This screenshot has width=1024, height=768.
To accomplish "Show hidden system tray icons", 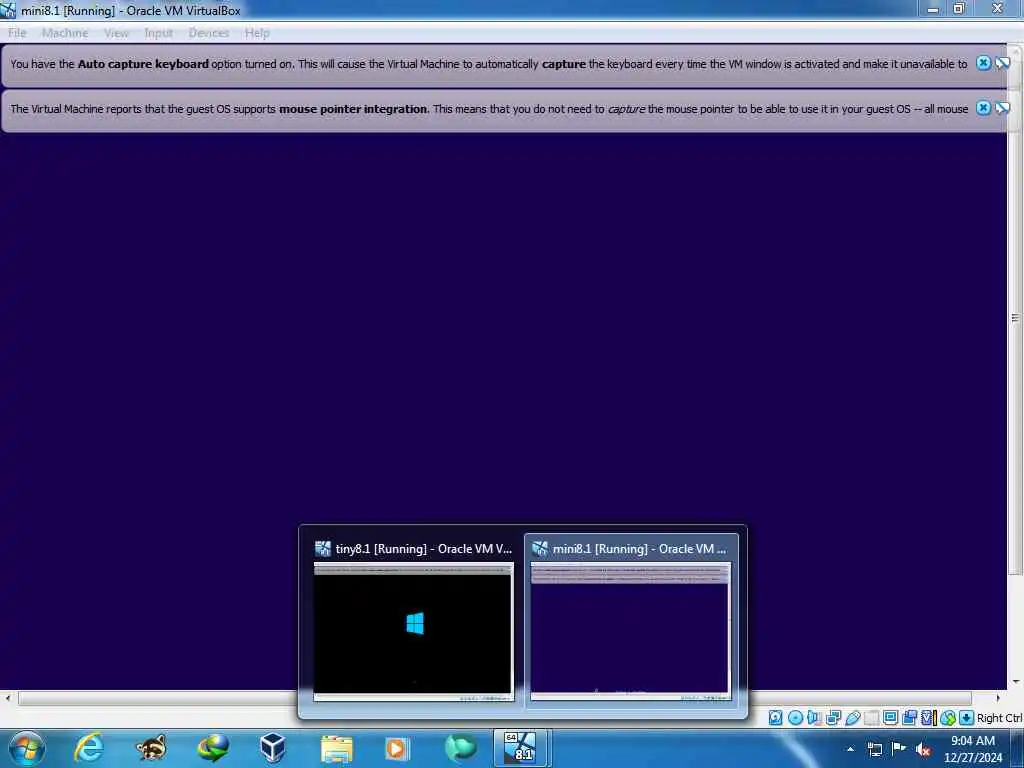I will click(850, 749).
